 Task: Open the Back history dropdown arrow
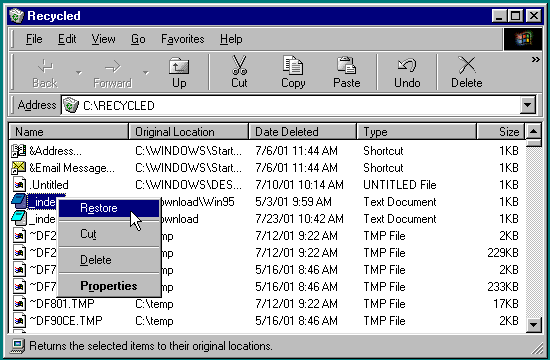tap(79, 73)
